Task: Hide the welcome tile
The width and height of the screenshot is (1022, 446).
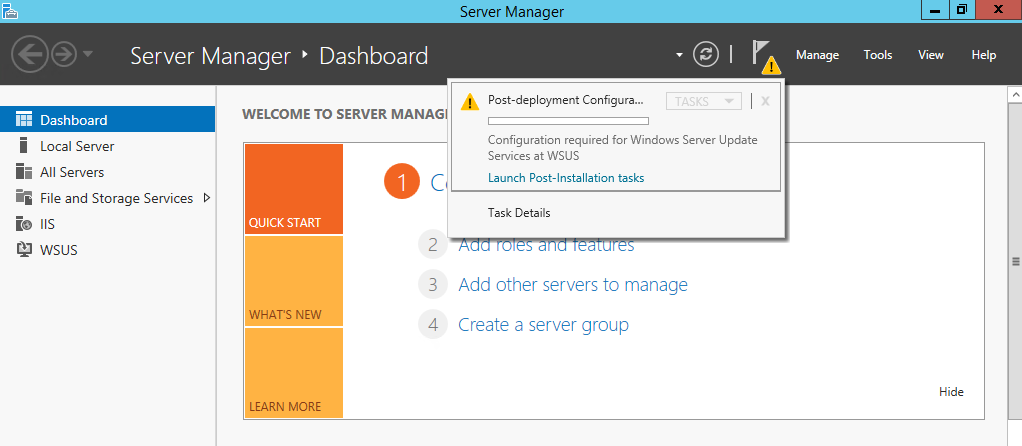Action: click(951, 392)
